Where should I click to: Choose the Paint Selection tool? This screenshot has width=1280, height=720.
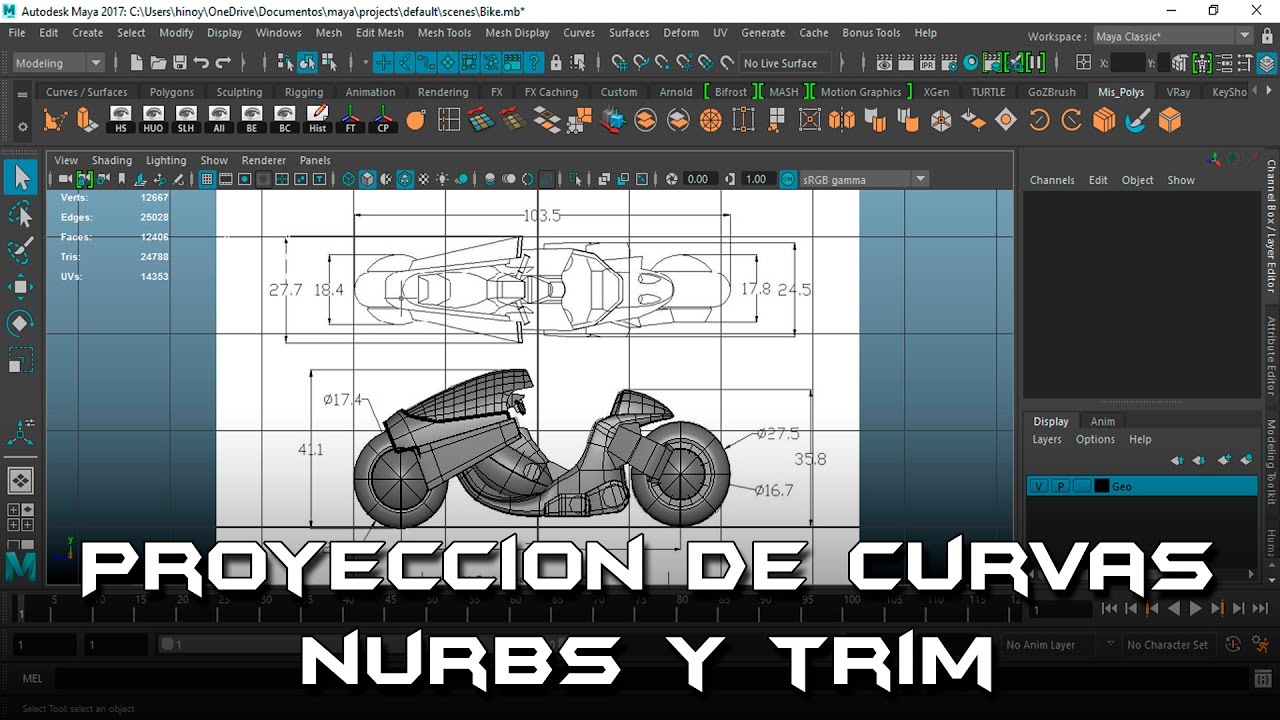[21, 250]
